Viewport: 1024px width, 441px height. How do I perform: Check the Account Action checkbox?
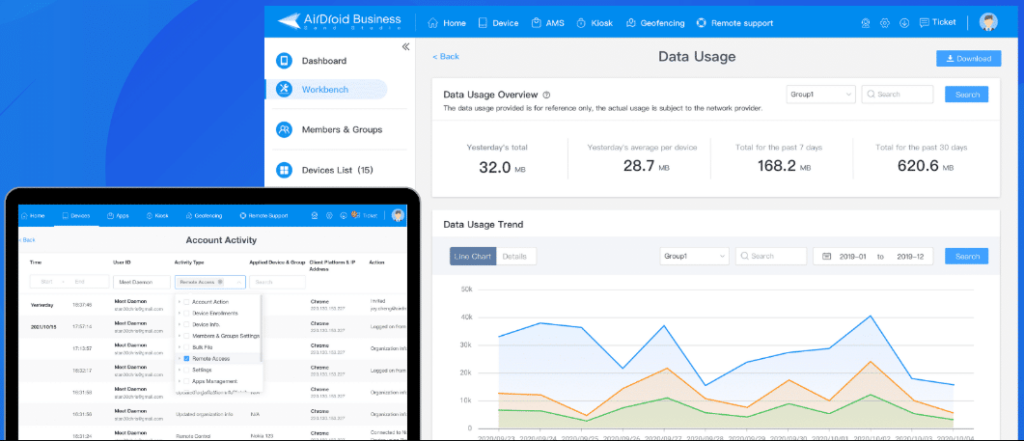click(187, 302)
